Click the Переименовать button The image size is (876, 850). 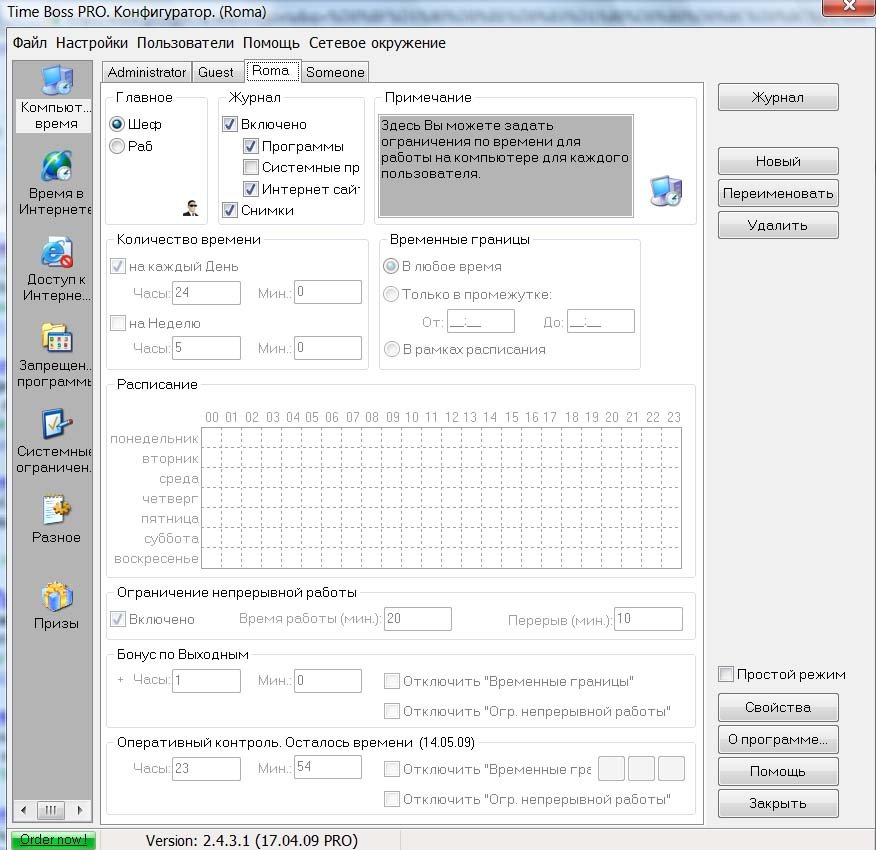[x=778, y=193]
